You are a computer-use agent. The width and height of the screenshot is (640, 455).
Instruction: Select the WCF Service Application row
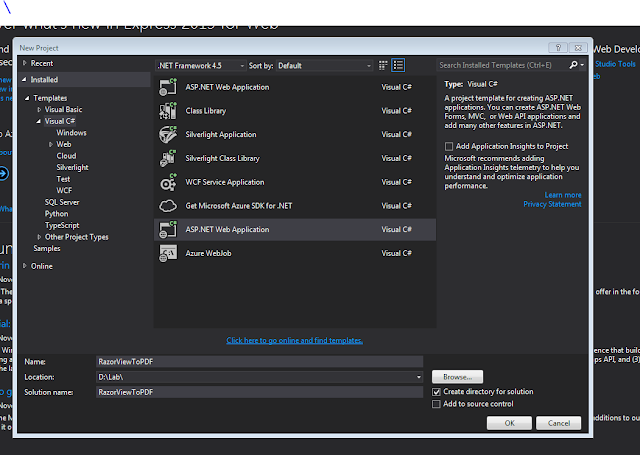tap(295, 182)
